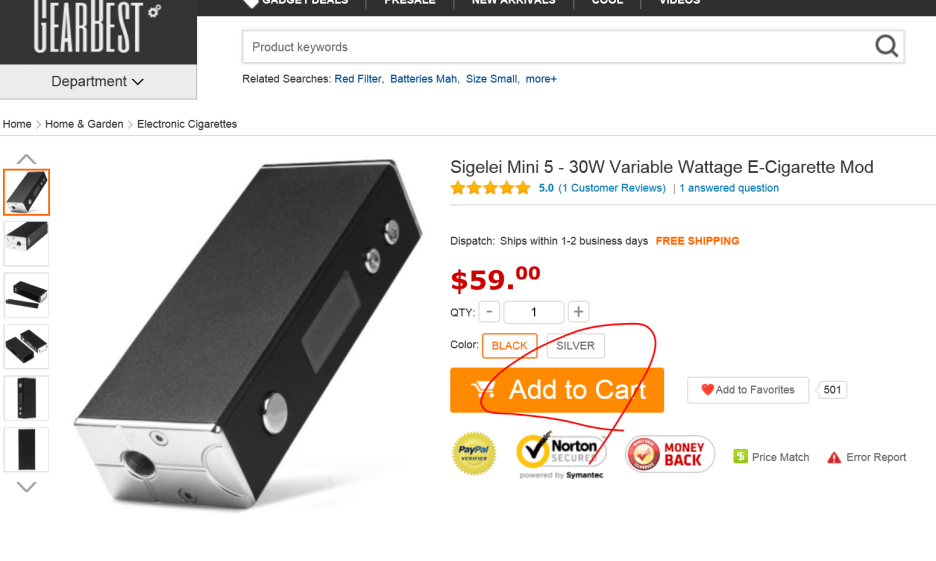
Task: Select the SILVER color option
Action: 575,346
